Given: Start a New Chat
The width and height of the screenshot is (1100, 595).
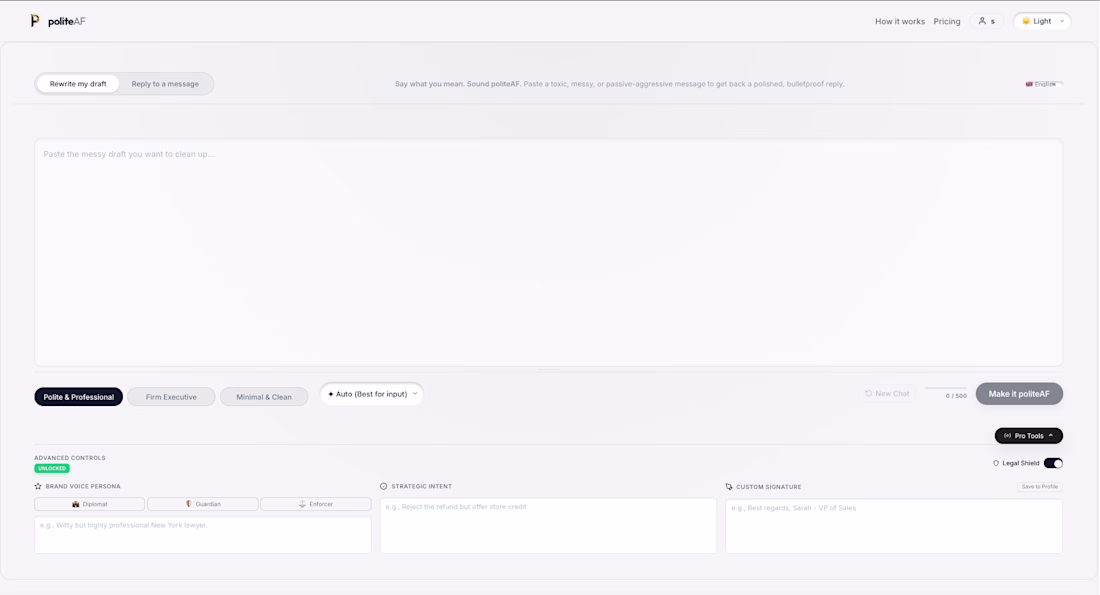Looking at the screenshot, I should 887,394.
